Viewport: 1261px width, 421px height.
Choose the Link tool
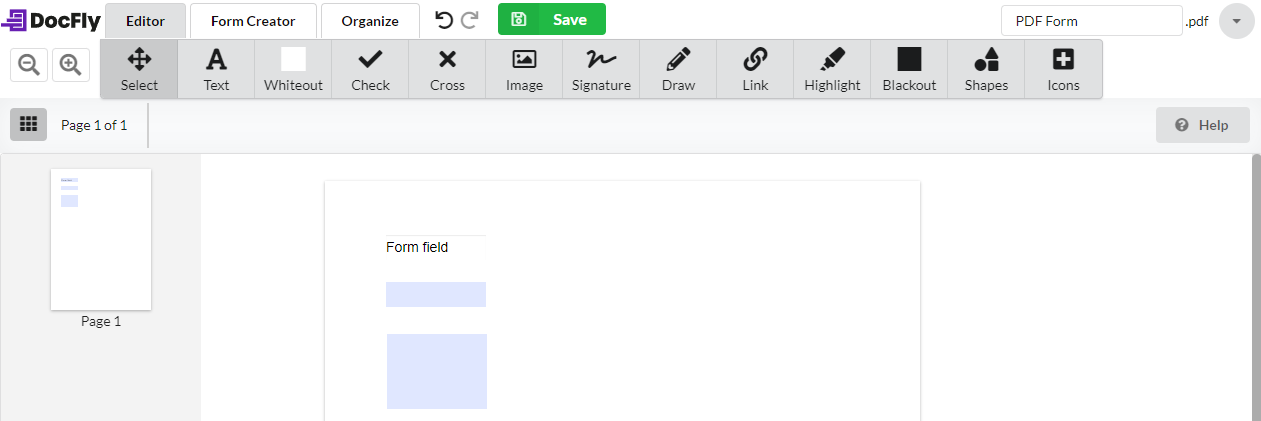(x=755, y=69)
